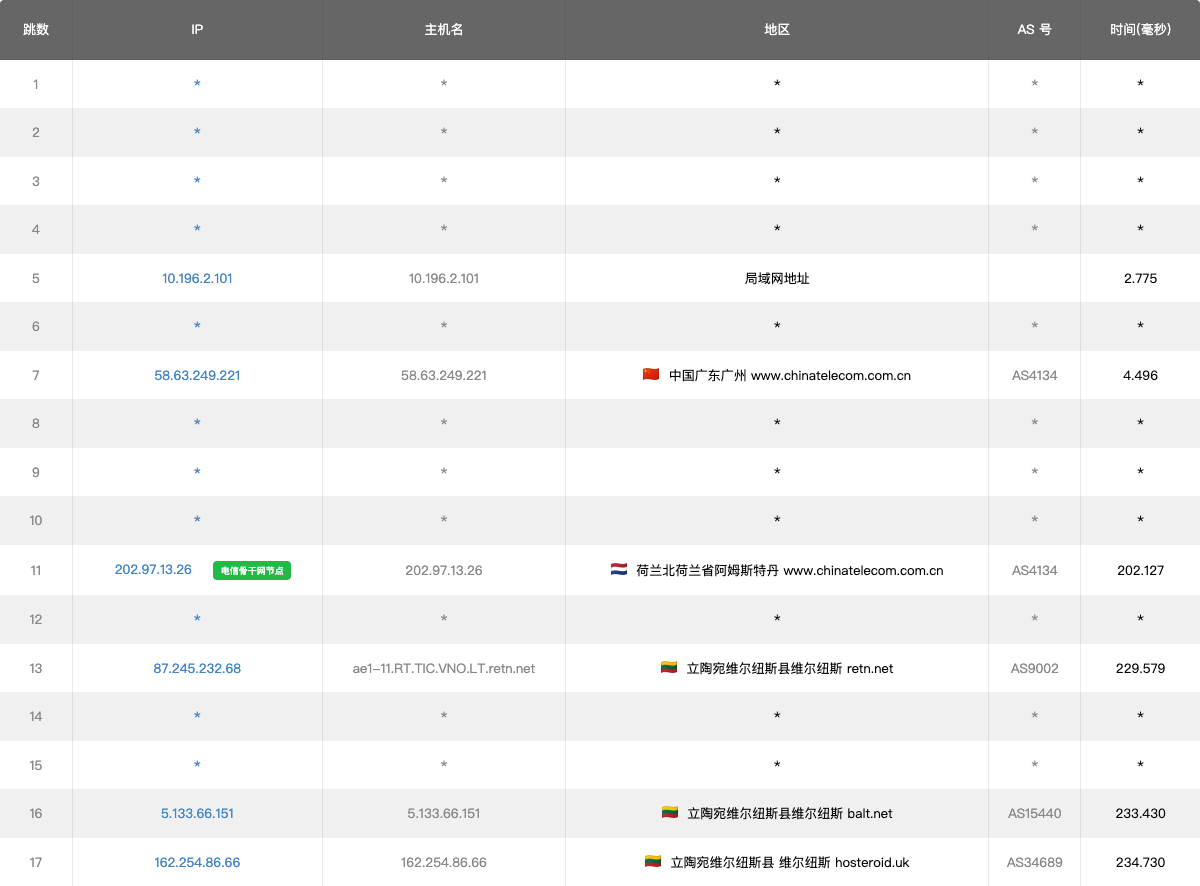Viewport: 1200px width, 886px height.
Task: Click the 时间(毫秒) column header
Action: pyautogui.click(x=1140, y=30)
